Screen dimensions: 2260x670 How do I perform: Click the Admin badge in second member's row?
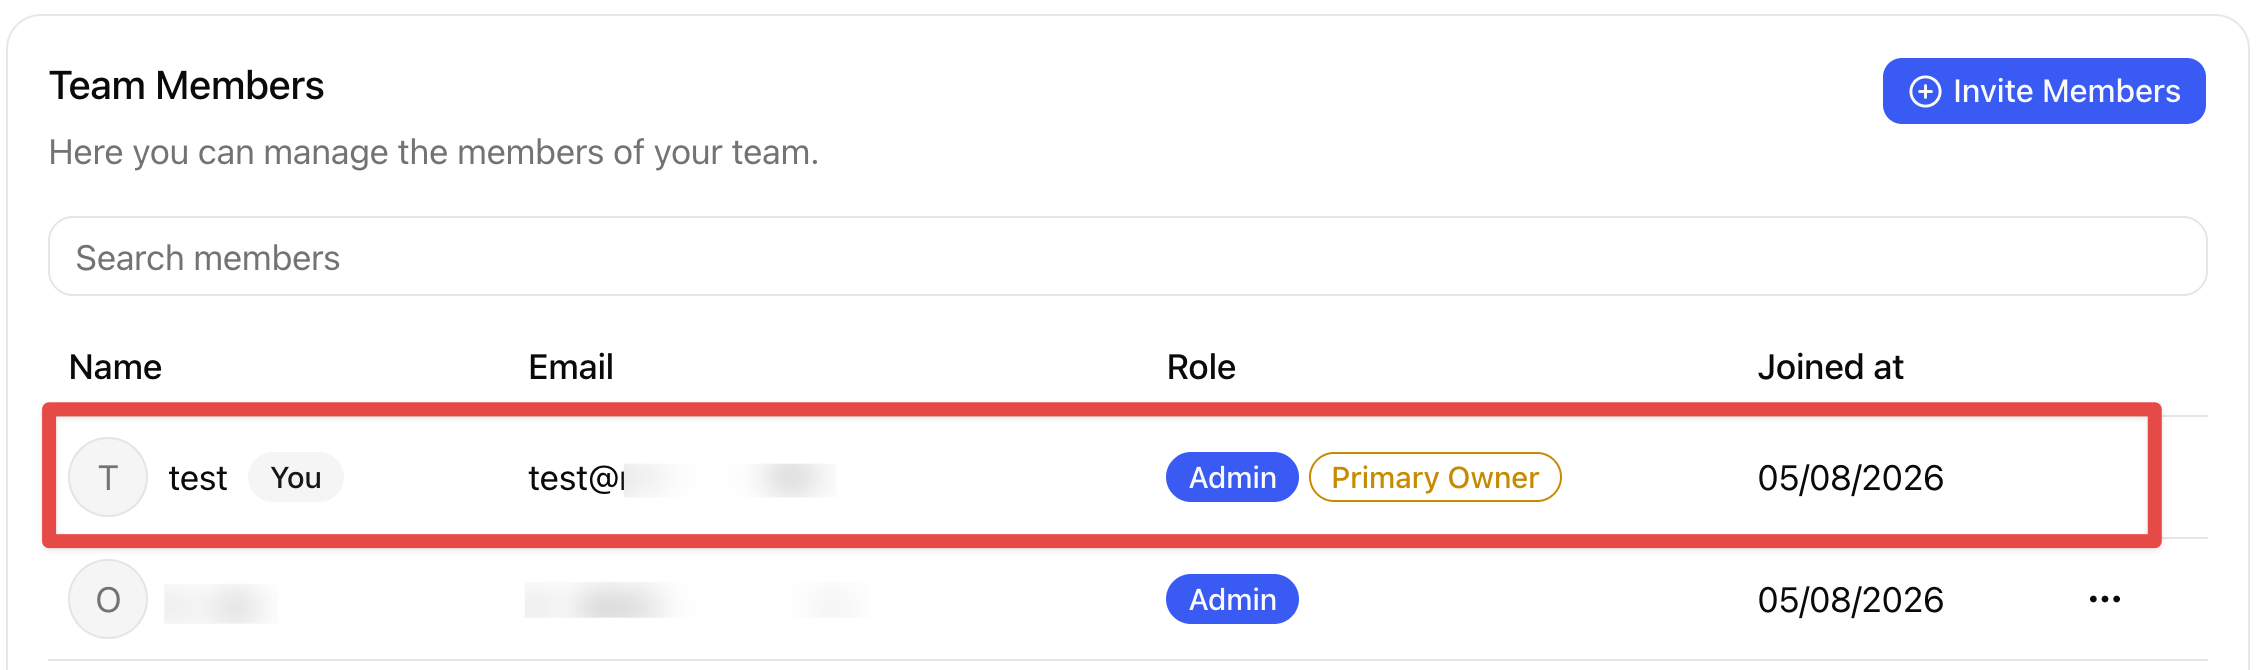click(1232, 599)
